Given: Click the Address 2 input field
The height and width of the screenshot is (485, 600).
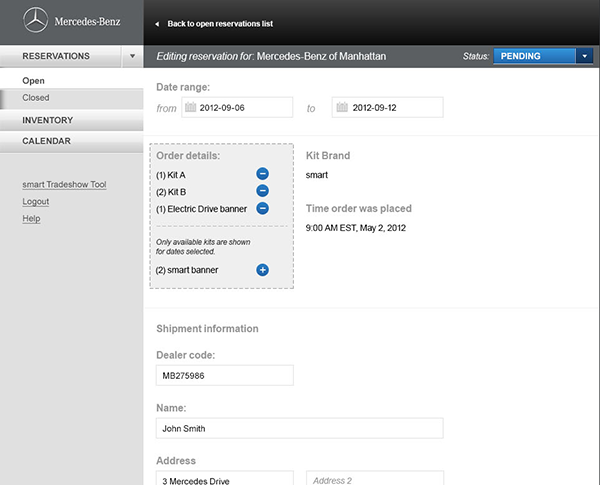Looking at the screenshot, I should tap(374, 479).
